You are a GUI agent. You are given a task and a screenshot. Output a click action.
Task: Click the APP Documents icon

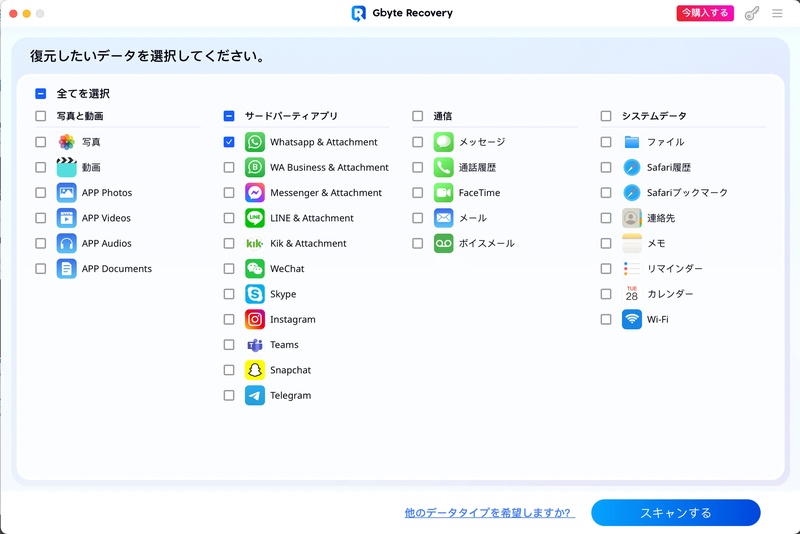click(x=66, y=269)
